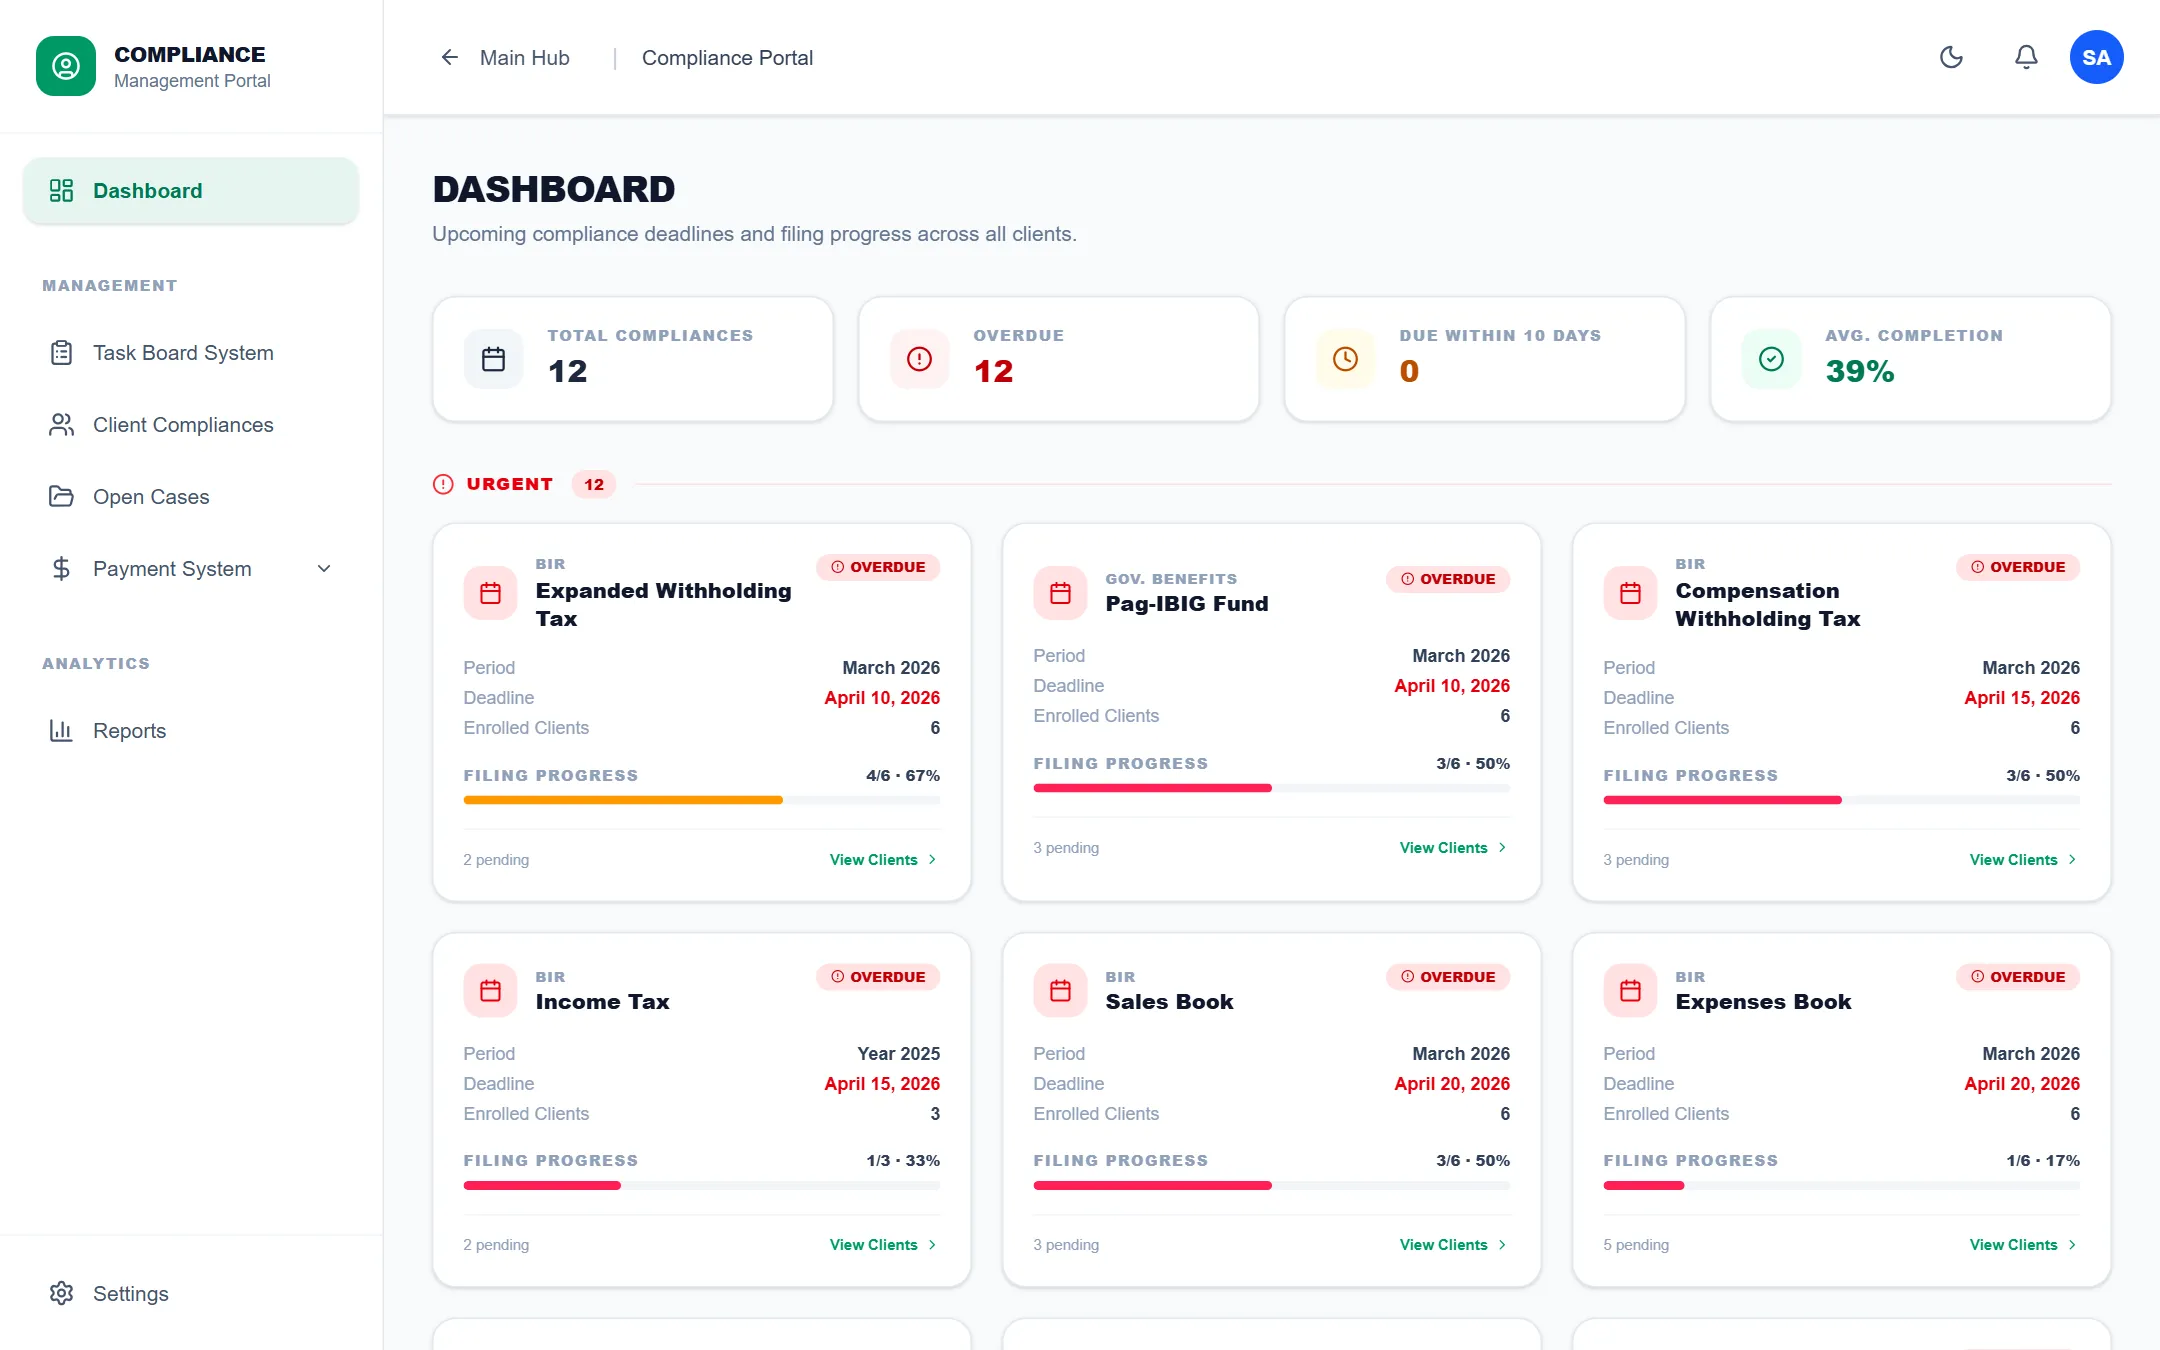
Task: Click the Overdue badge on Pag-IBIG Fund
Action: click(1448, 579)
